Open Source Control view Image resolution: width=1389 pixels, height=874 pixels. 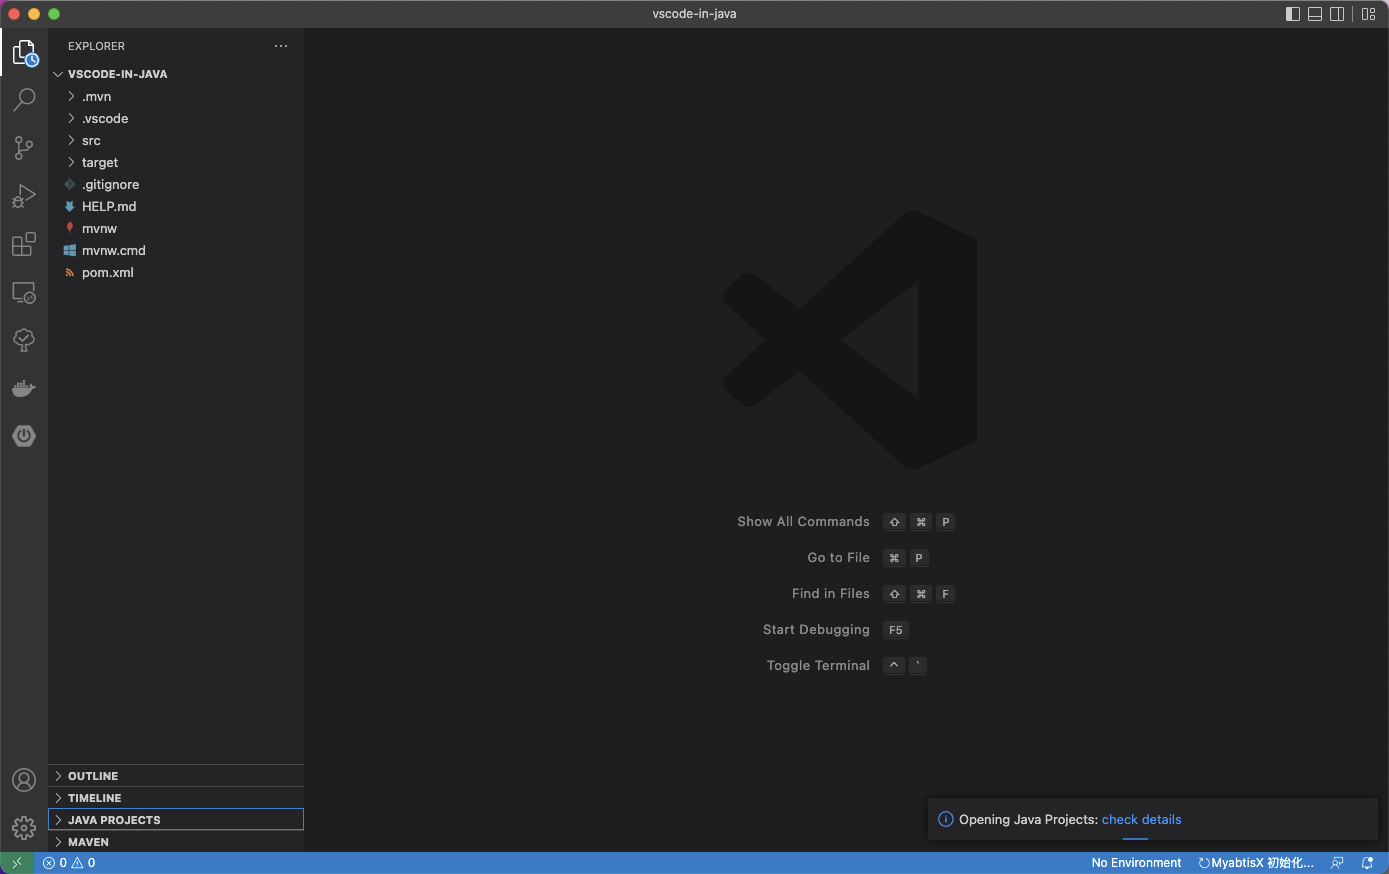24,148
